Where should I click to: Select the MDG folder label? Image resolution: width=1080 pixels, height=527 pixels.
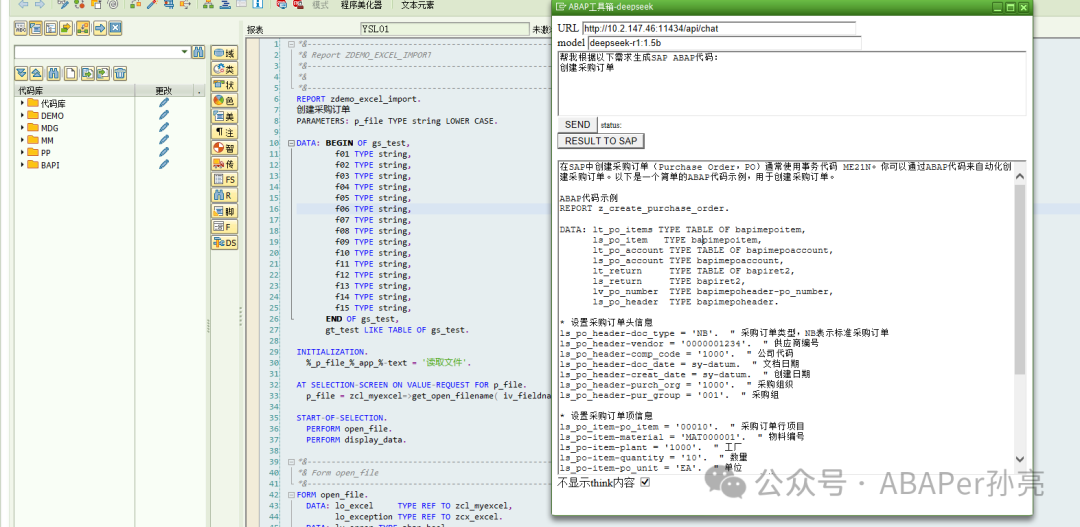pyautogui.click(x=49, y=128)
